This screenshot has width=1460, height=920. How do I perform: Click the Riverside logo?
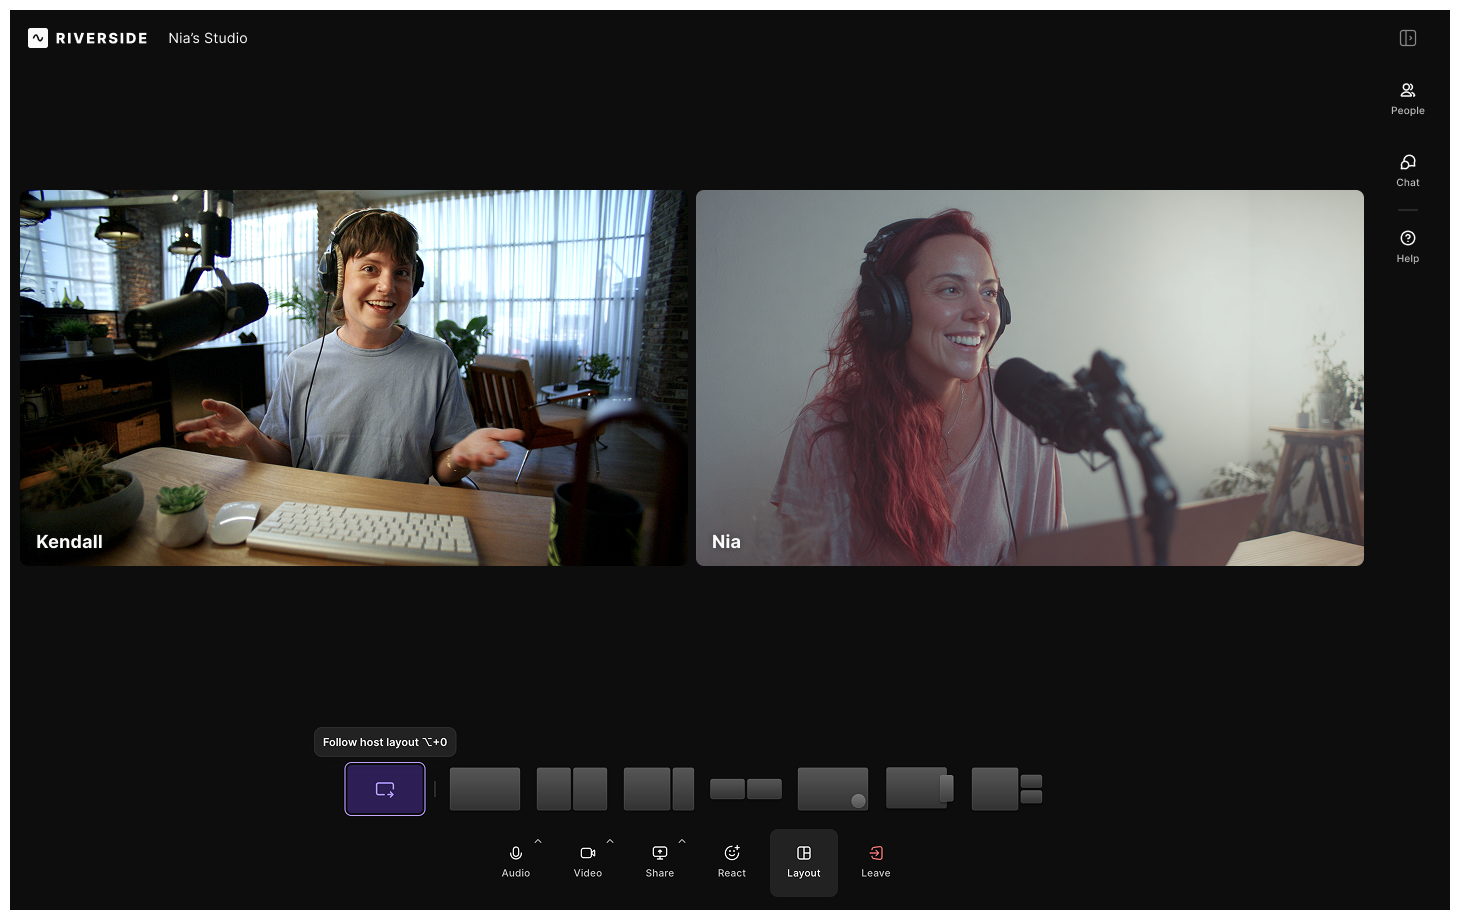pyautogui.click(x=88, y=38)
